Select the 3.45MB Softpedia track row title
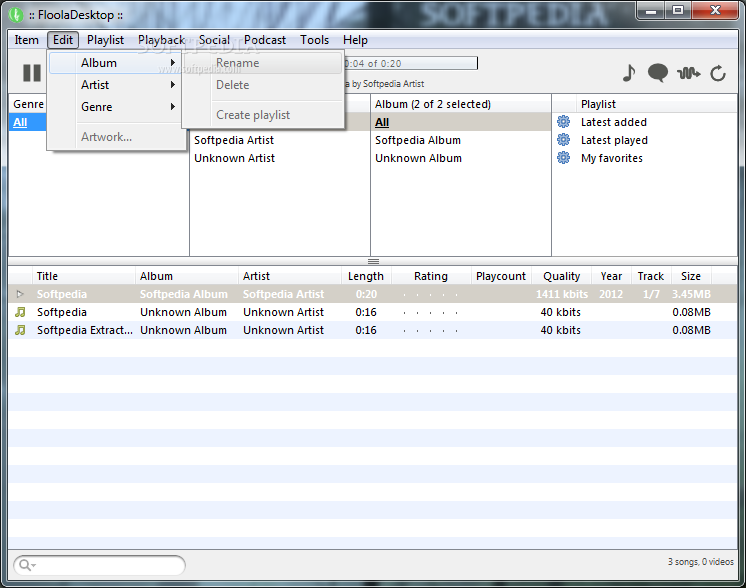This screenshot has width=746, height=588. point(62,294)
